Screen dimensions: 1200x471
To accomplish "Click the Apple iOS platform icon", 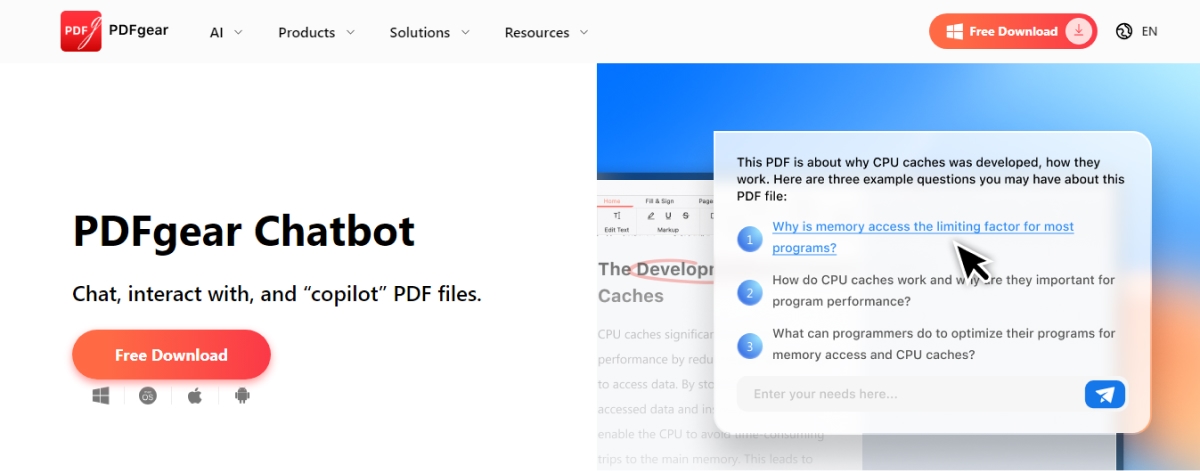I will tap(195, 396).
